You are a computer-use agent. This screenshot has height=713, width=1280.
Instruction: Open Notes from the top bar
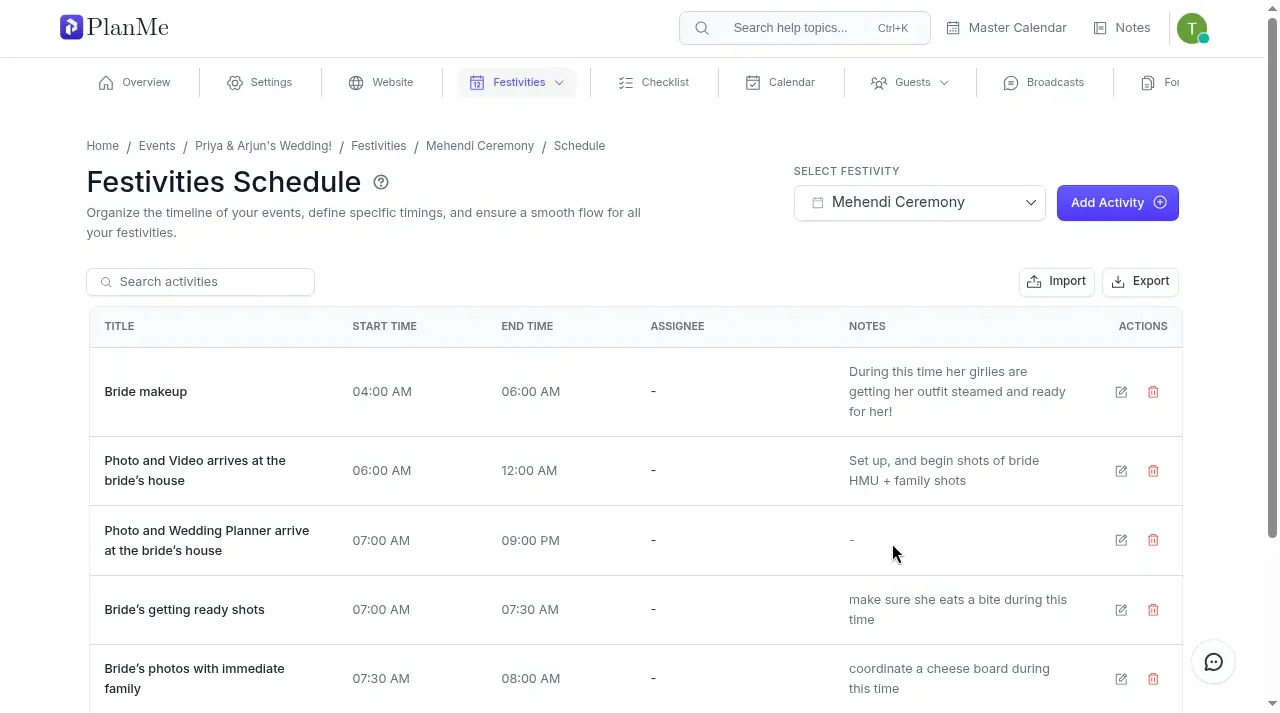point(1122,28)
